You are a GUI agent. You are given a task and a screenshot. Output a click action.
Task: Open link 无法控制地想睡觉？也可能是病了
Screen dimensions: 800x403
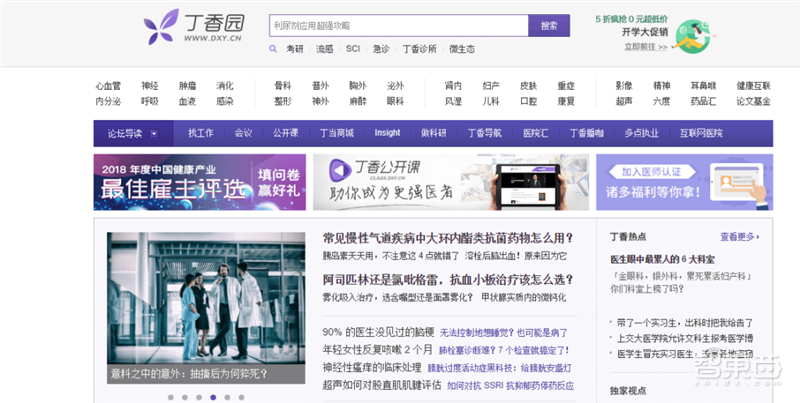point(504,333)
